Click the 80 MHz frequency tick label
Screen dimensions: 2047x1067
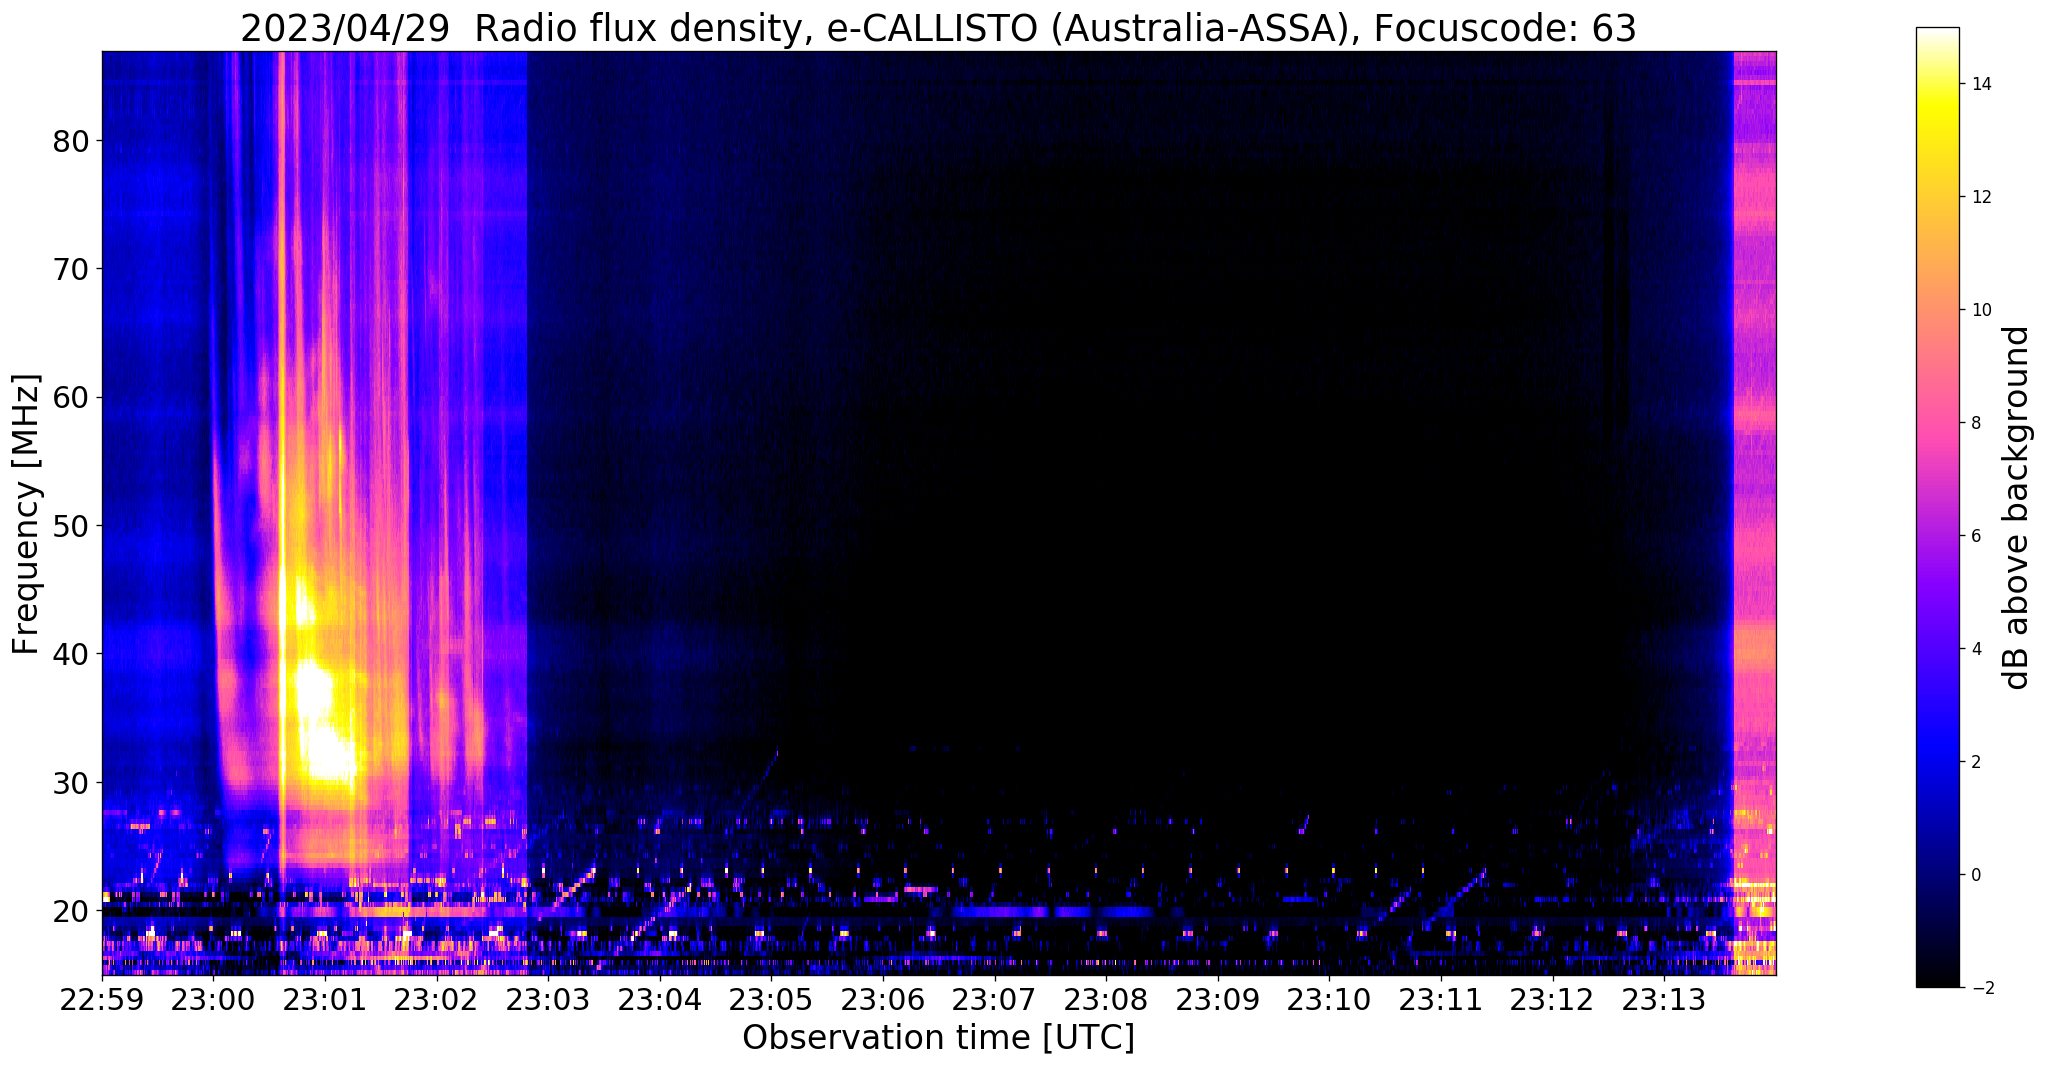[x=69, y=141]
